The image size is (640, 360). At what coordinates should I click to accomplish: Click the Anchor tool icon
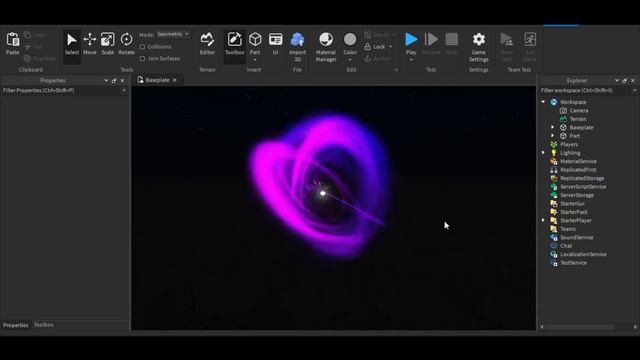(x=367, y=58)
